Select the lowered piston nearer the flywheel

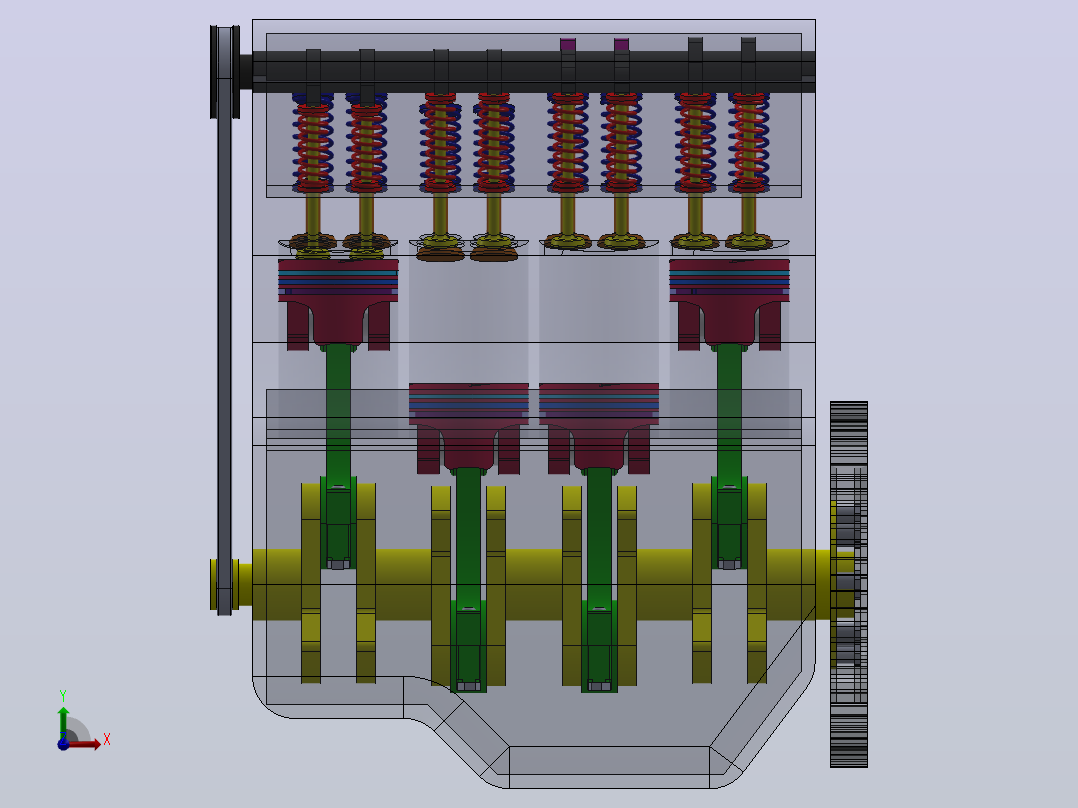pyautogui.click(x=599, y=428)
